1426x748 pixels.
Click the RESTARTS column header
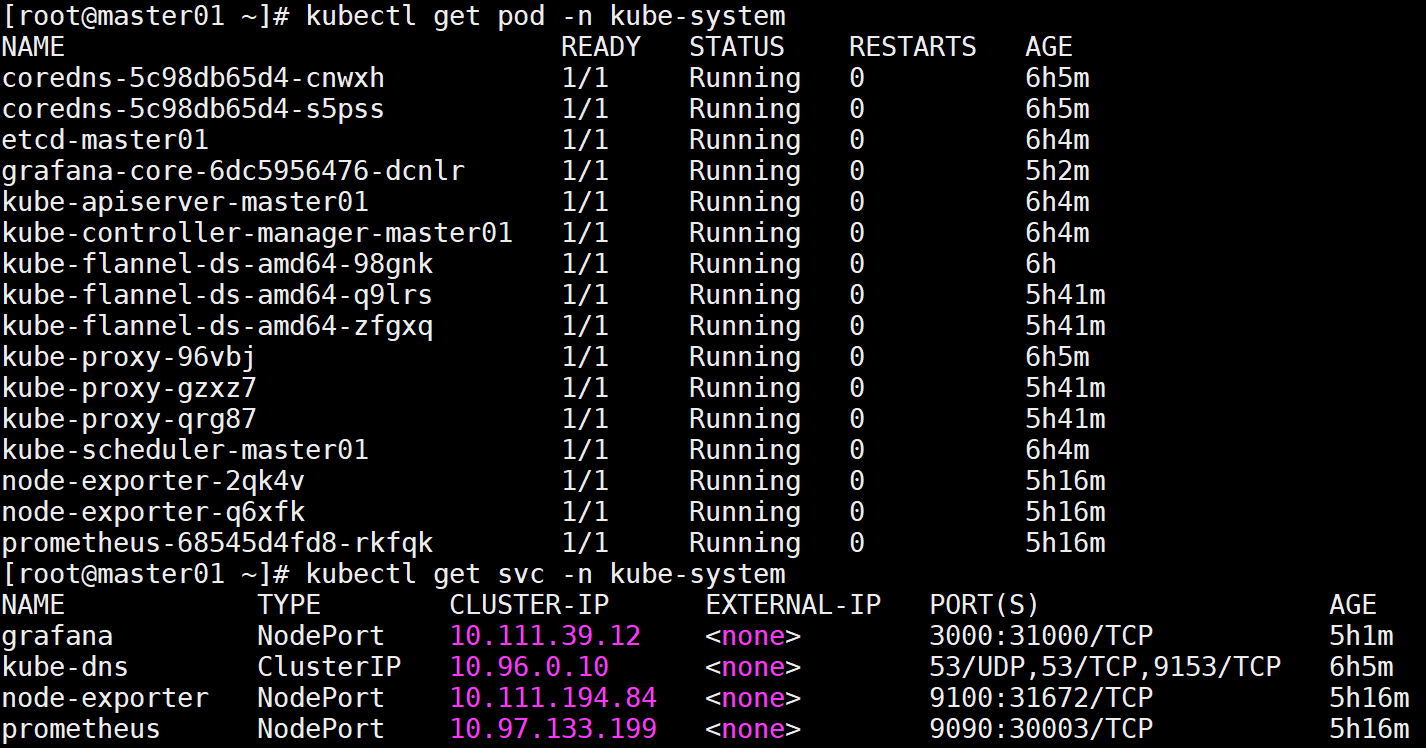(x=912, y=47)
